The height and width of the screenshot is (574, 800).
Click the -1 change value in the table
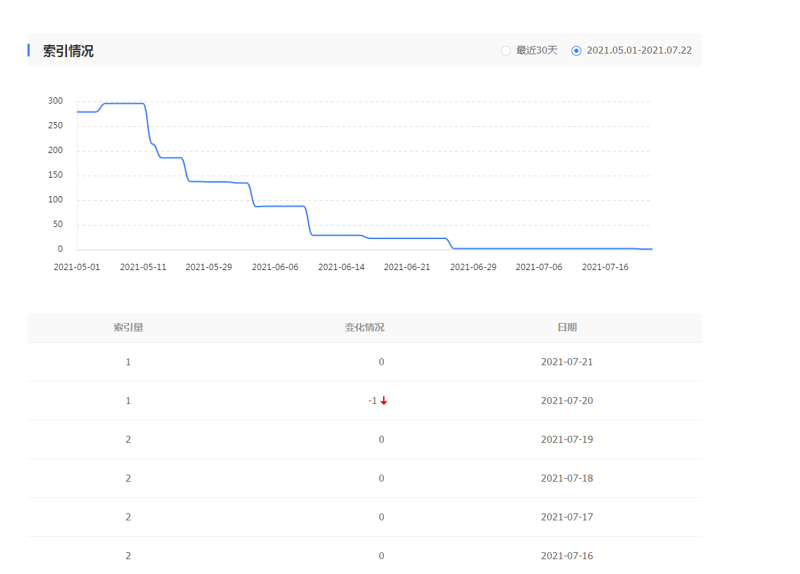372,401
